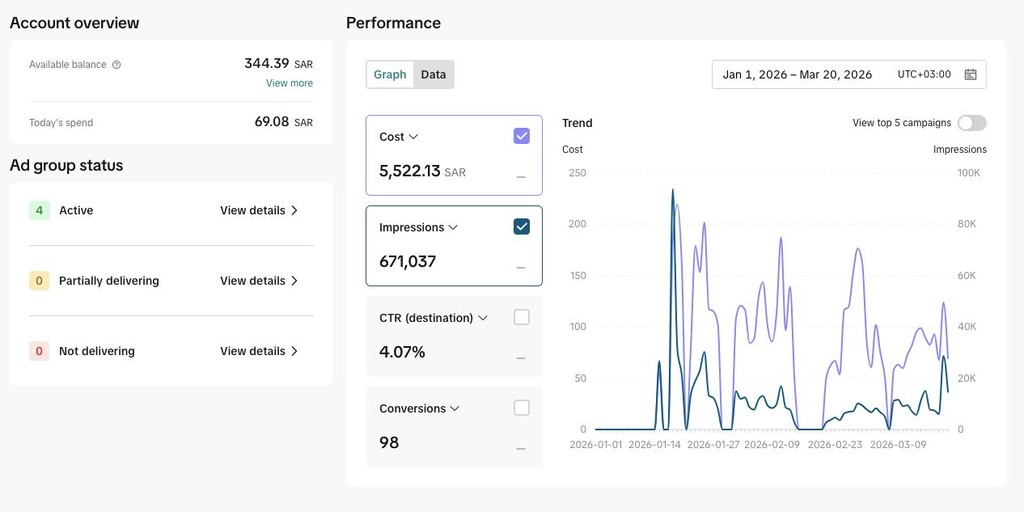Image resolution: width=1024 pixels, height=512 pixels.
Task: Open the Conversions metric dropdown
Action: tap(455, 409)
